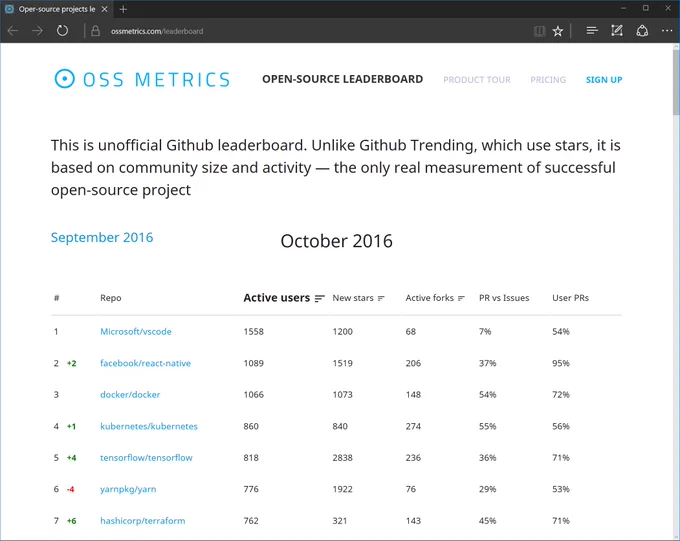Open the Share icon
Viewport: 680px width, 541px height.
(642, 31)
